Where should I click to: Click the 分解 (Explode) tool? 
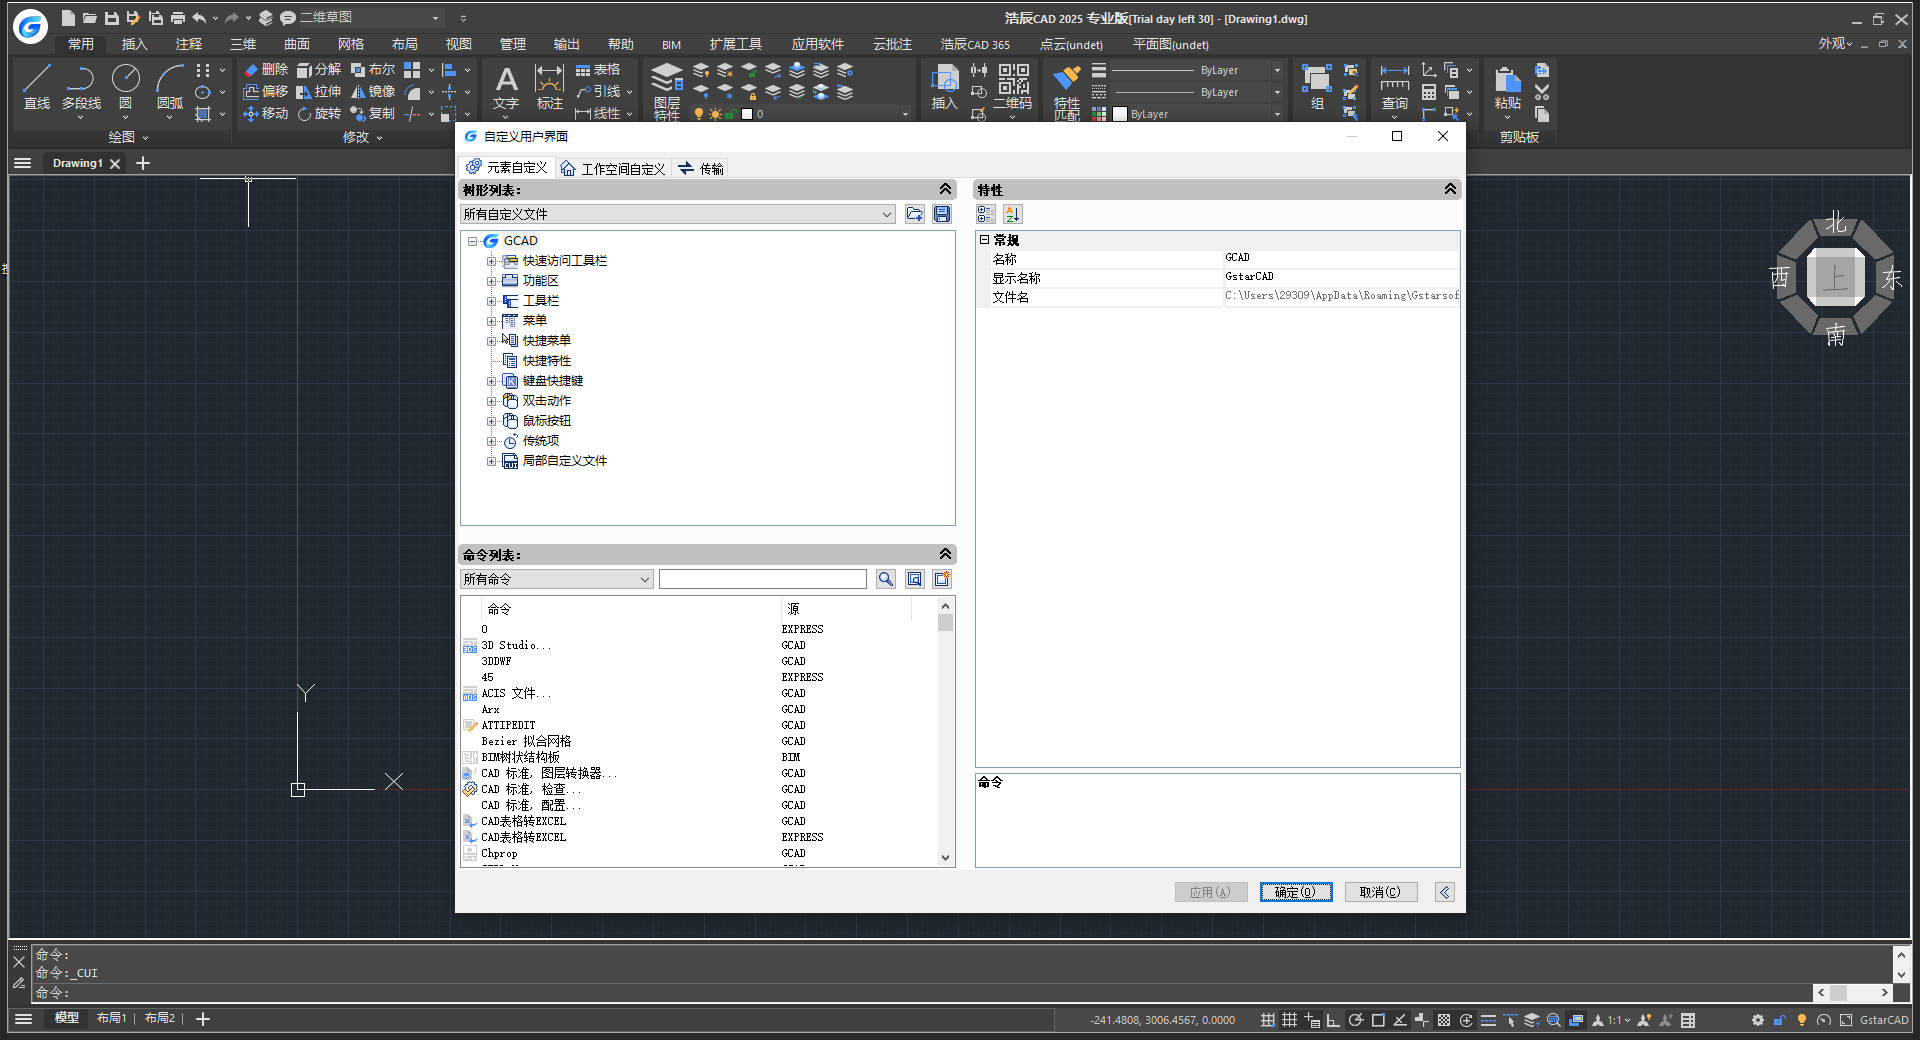(319, 70)
